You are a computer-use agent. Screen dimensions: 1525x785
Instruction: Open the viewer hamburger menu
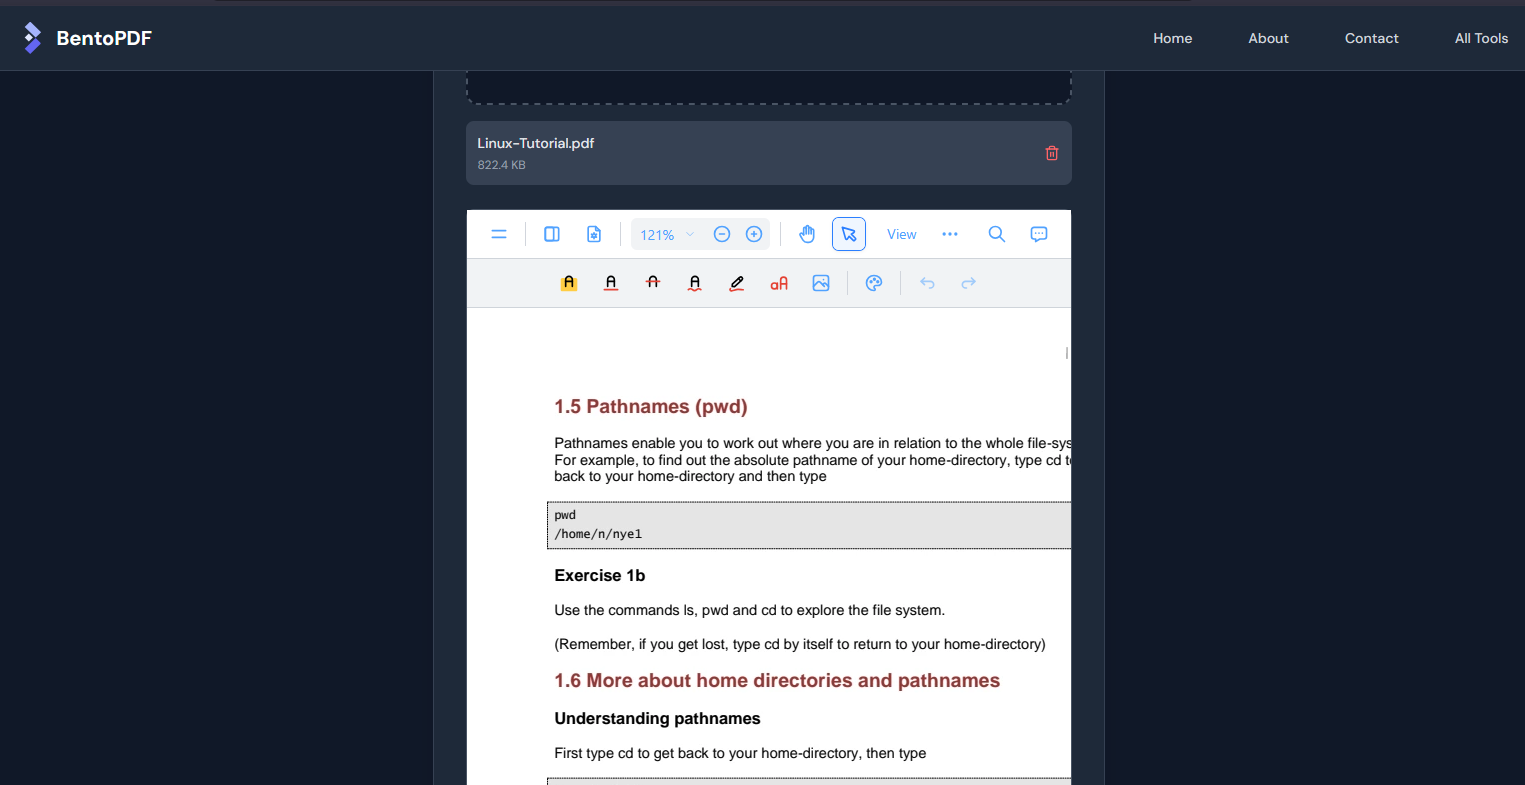pyautogui.click(x=499, y=234)
